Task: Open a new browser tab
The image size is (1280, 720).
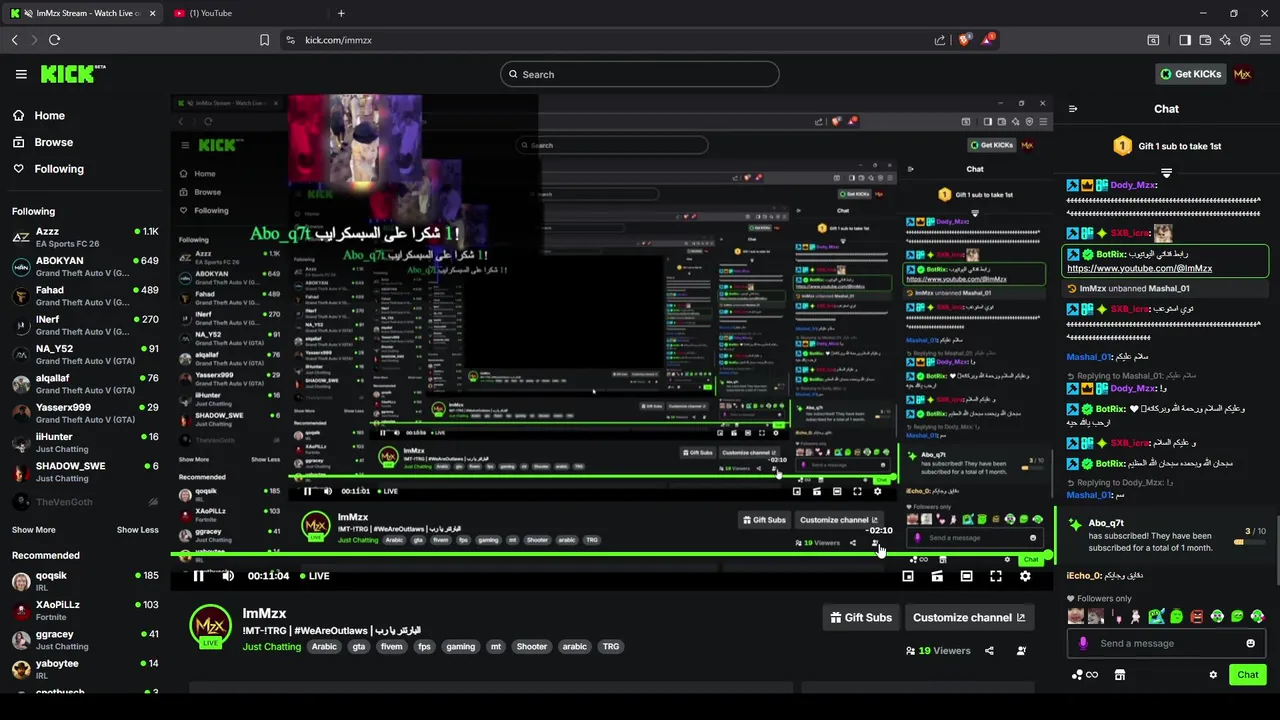Action: [341, 13]
